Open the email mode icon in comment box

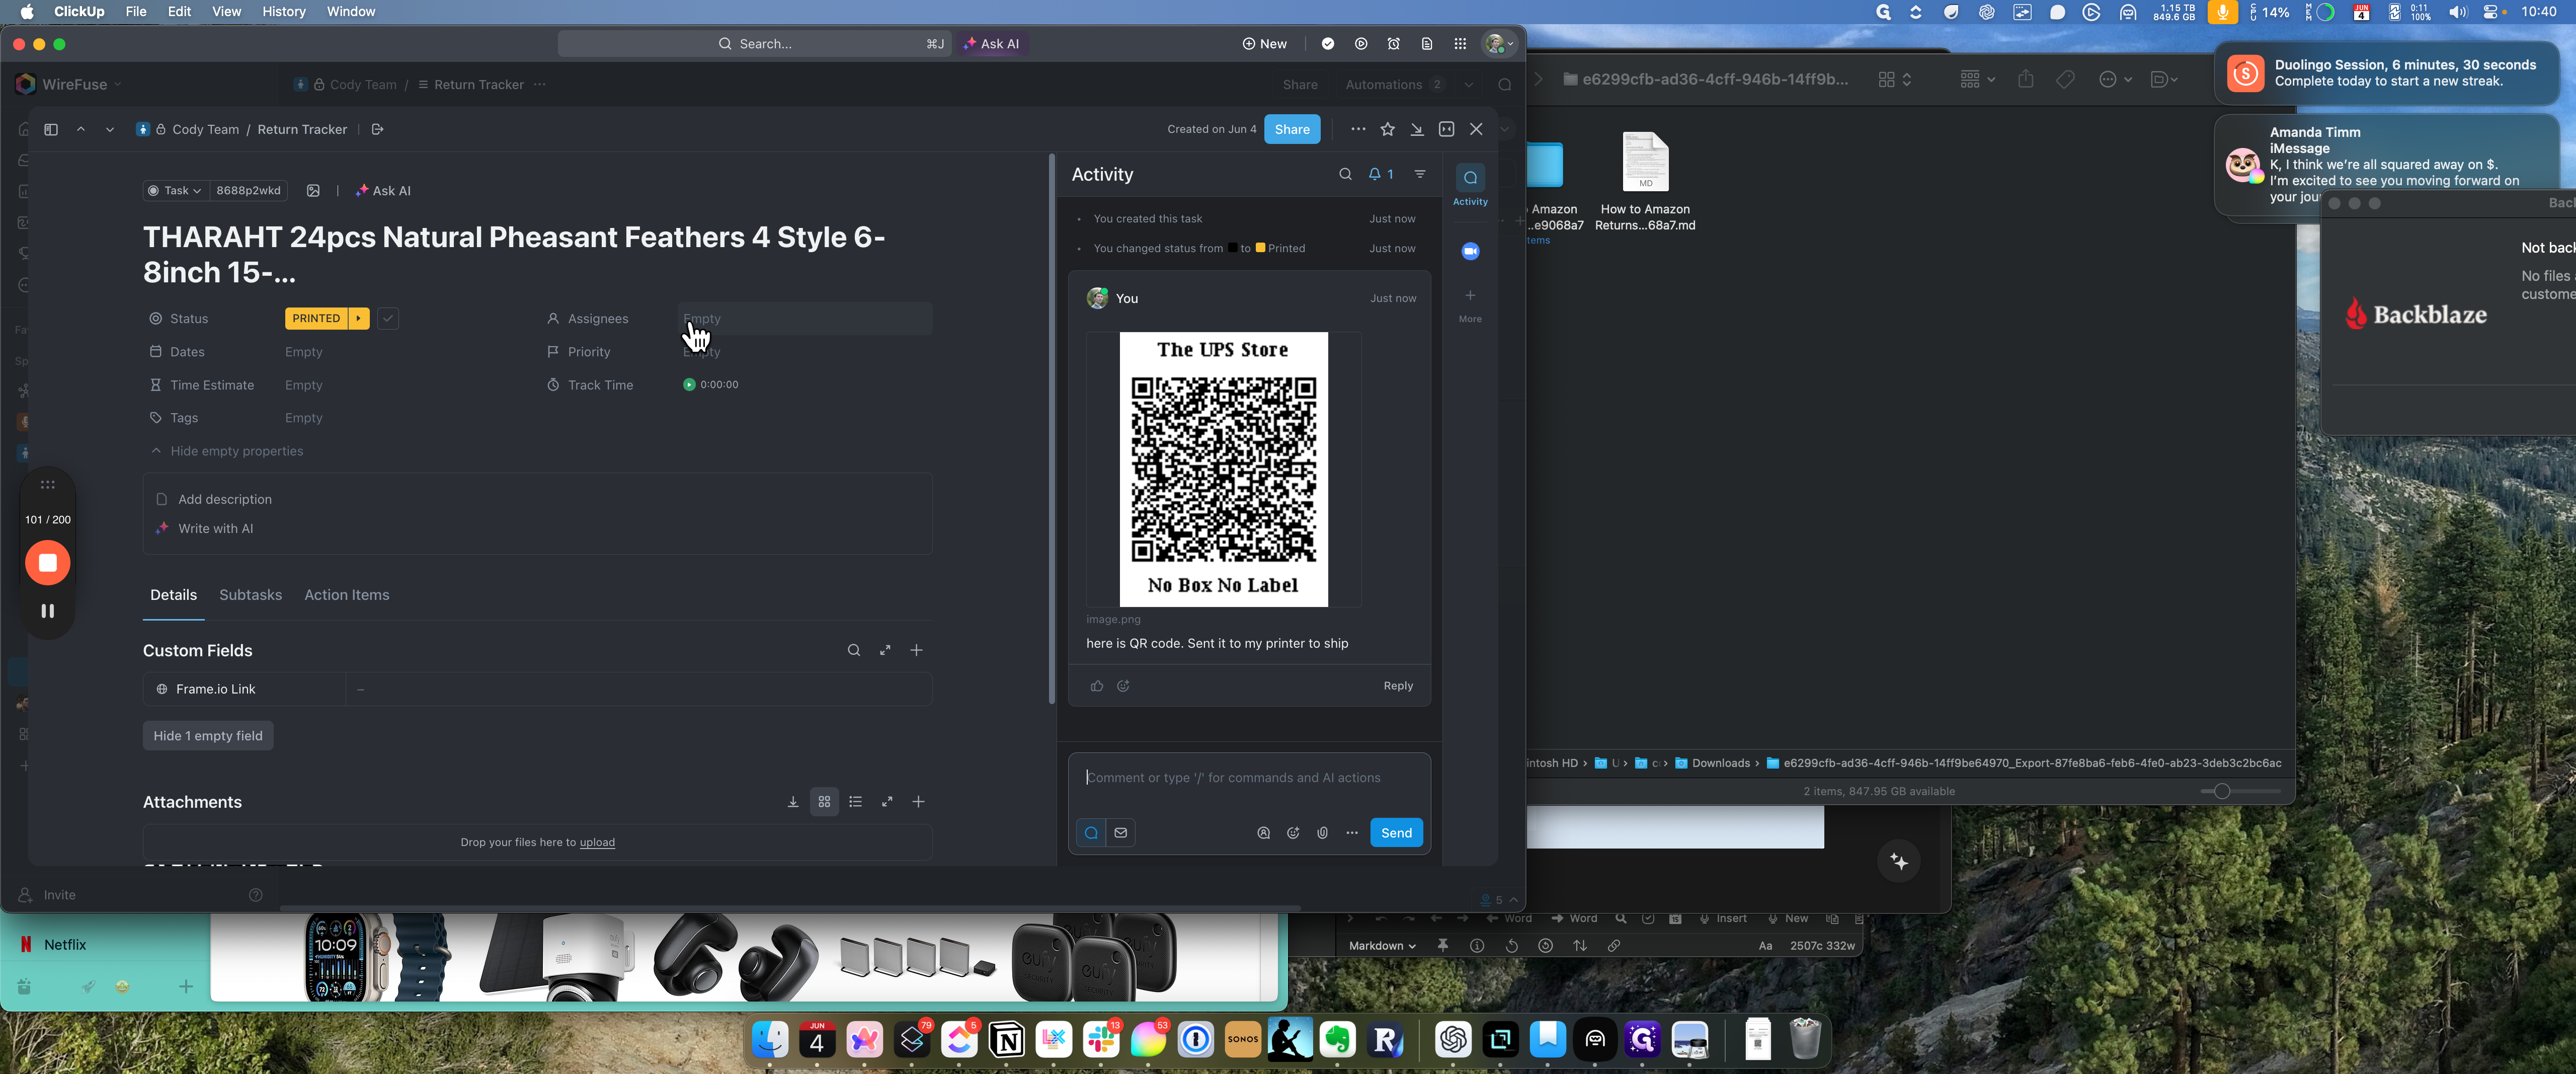(1121, 833)
